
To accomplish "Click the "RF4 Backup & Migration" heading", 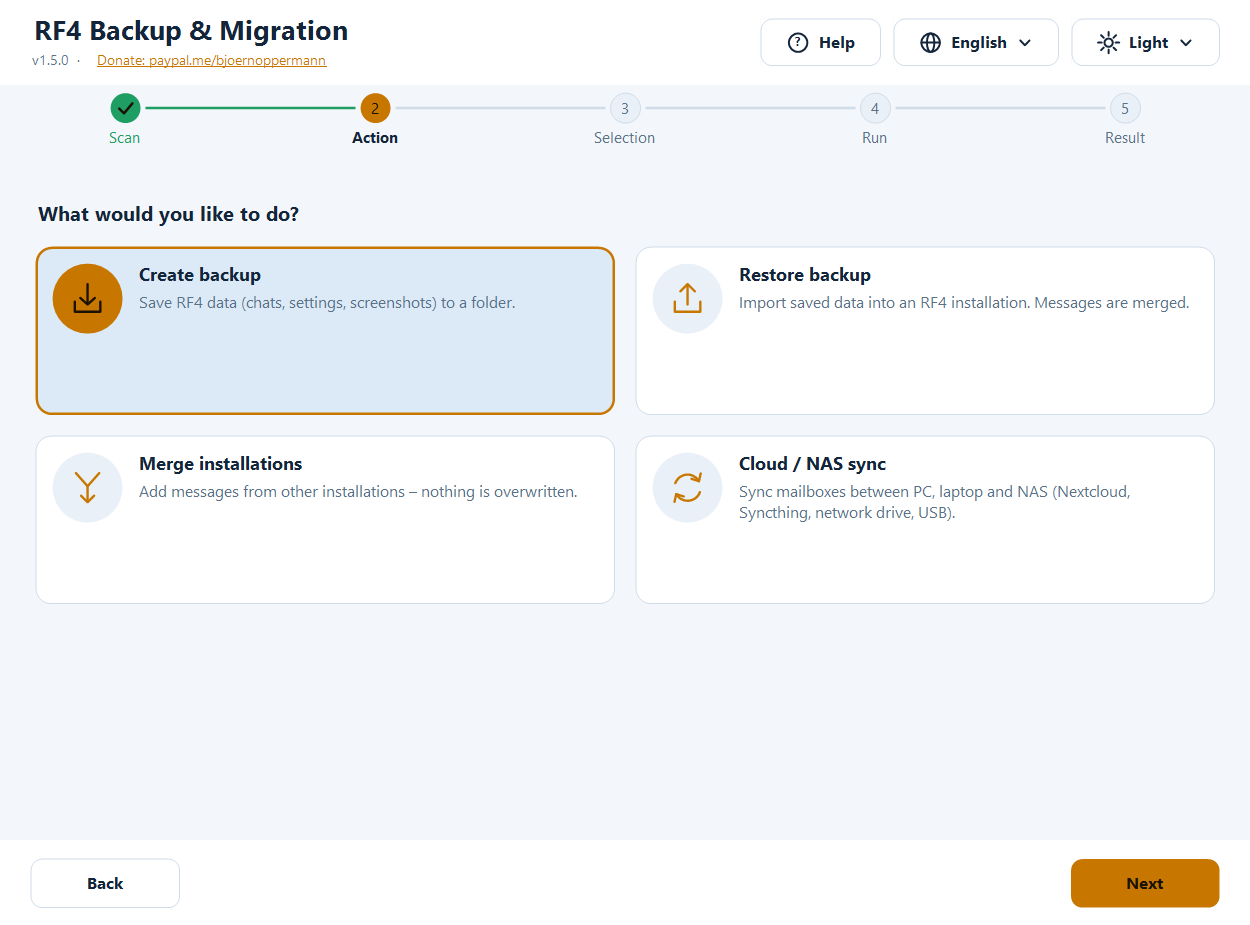I will [x=191, y=31].
